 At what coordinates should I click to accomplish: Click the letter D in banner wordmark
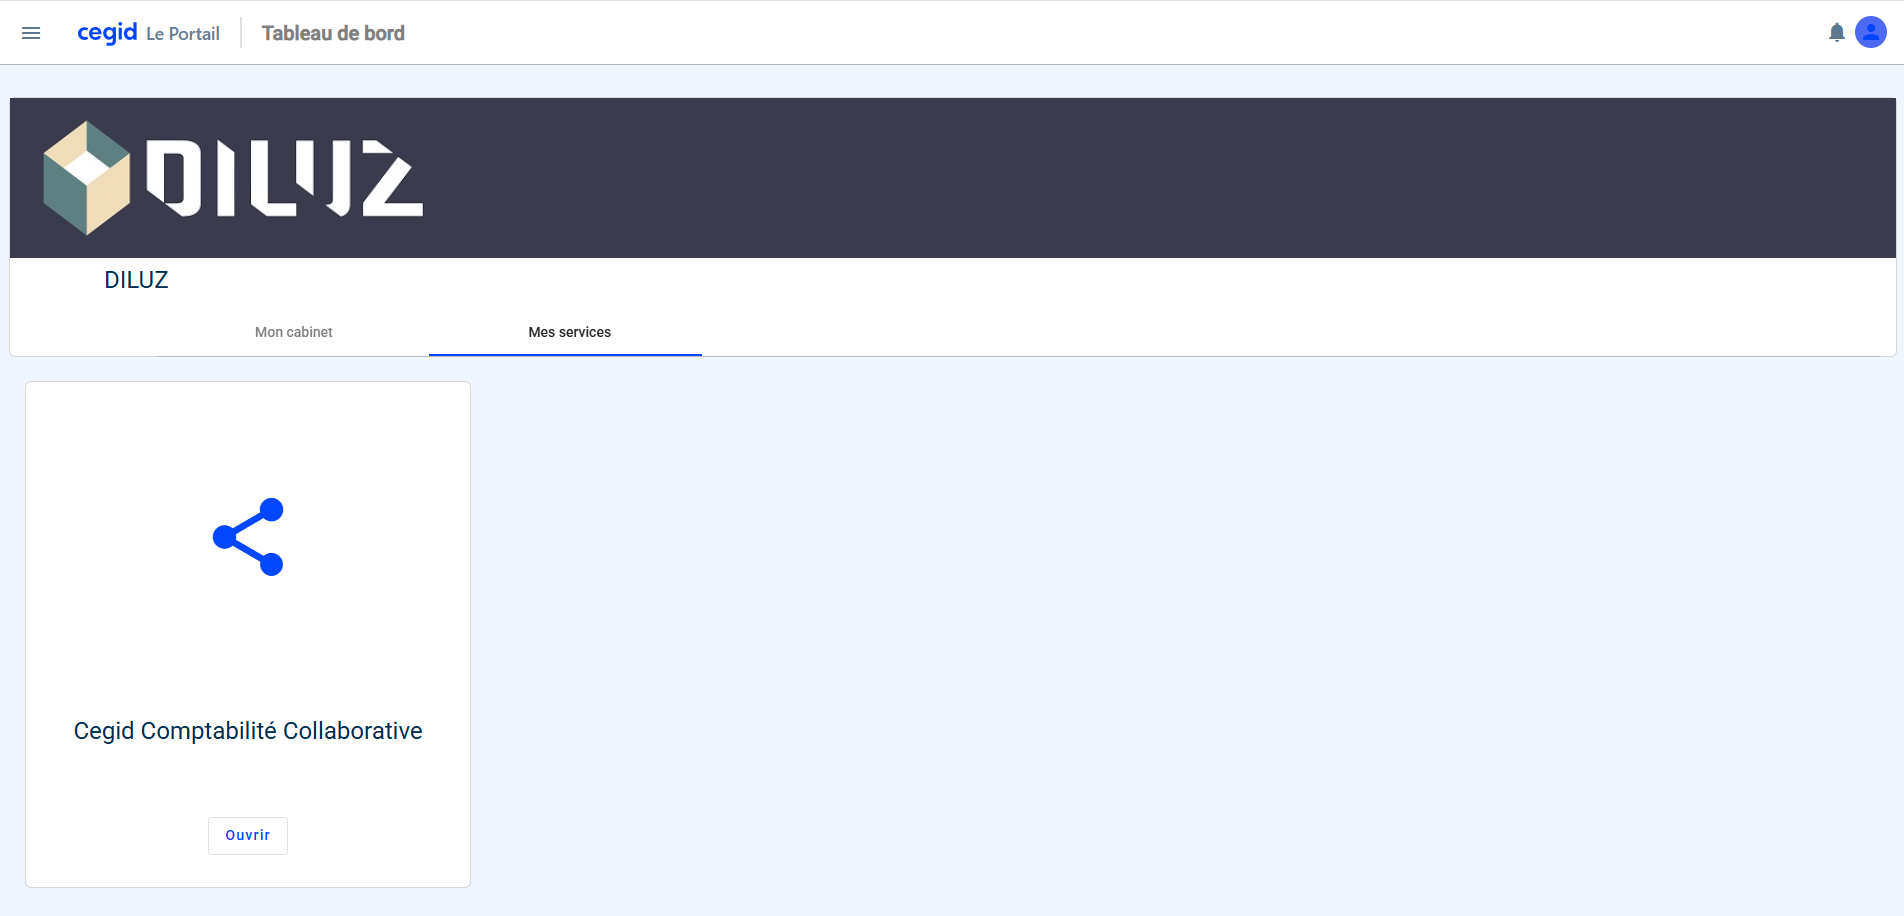click(174, 178)
